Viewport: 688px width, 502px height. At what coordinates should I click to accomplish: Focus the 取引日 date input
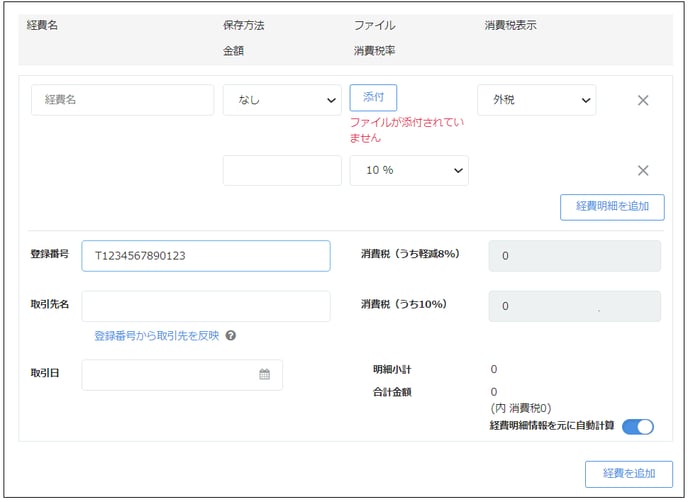170,375
